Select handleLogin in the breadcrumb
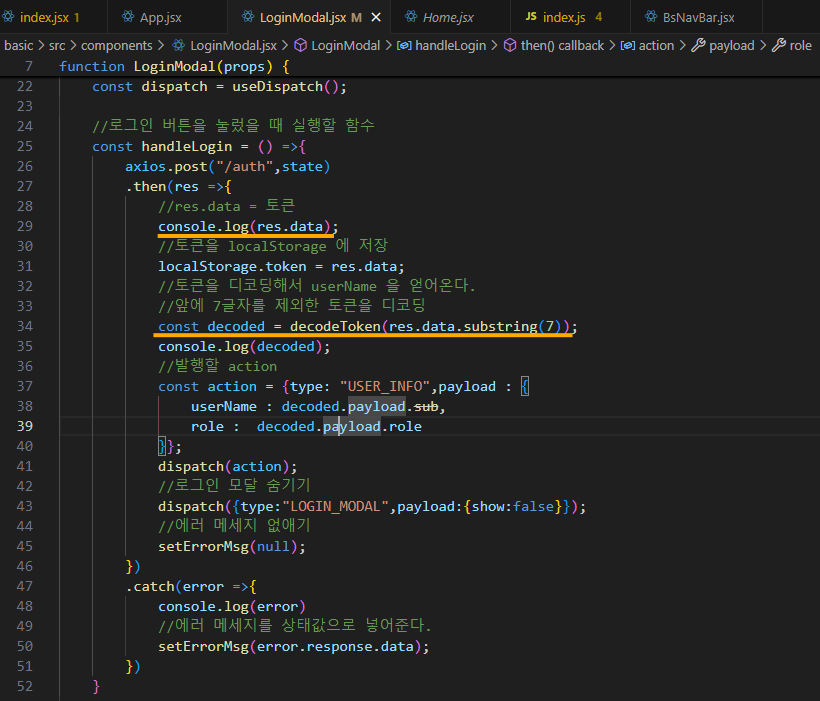Viewport: 820px width, 701px height. coord(442,46)
